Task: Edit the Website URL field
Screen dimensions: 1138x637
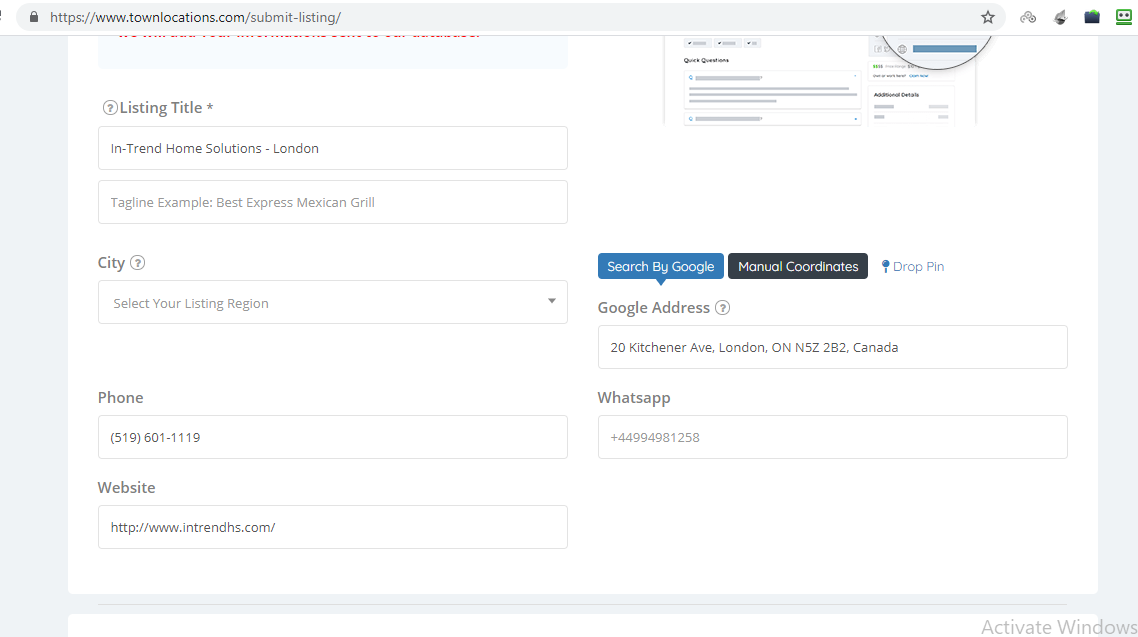Action: pos(332,527)
